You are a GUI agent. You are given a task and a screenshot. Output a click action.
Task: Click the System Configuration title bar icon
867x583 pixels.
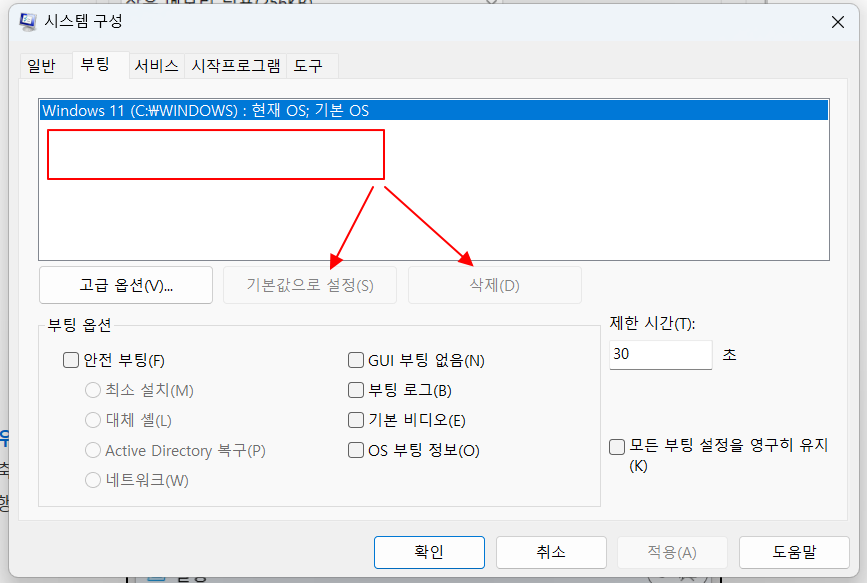pyautogui.click(x=27, y=22)
